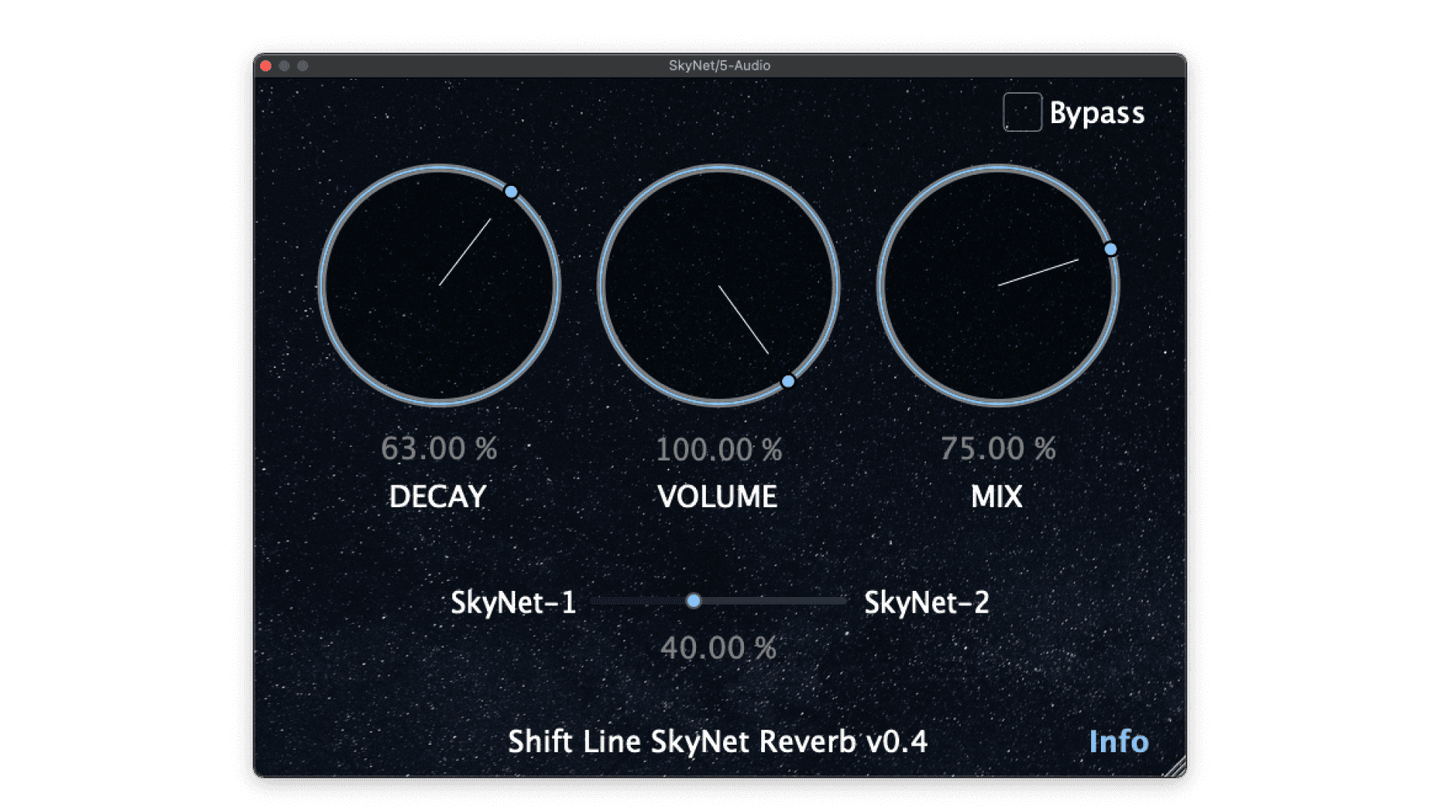This screenshot has height=810, width=1440.
Task: Select the MIX label under the third knob
Action: point(994,496)
